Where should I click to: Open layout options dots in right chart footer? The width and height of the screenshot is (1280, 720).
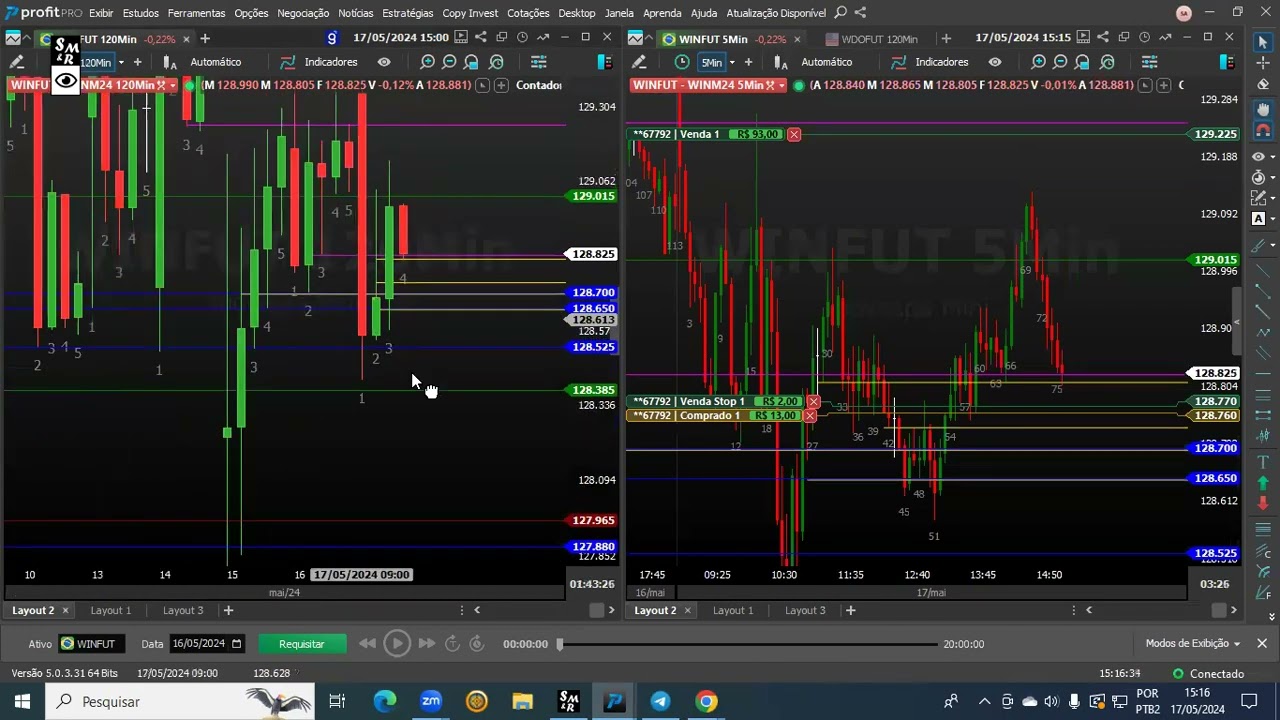pos(1073,610)
